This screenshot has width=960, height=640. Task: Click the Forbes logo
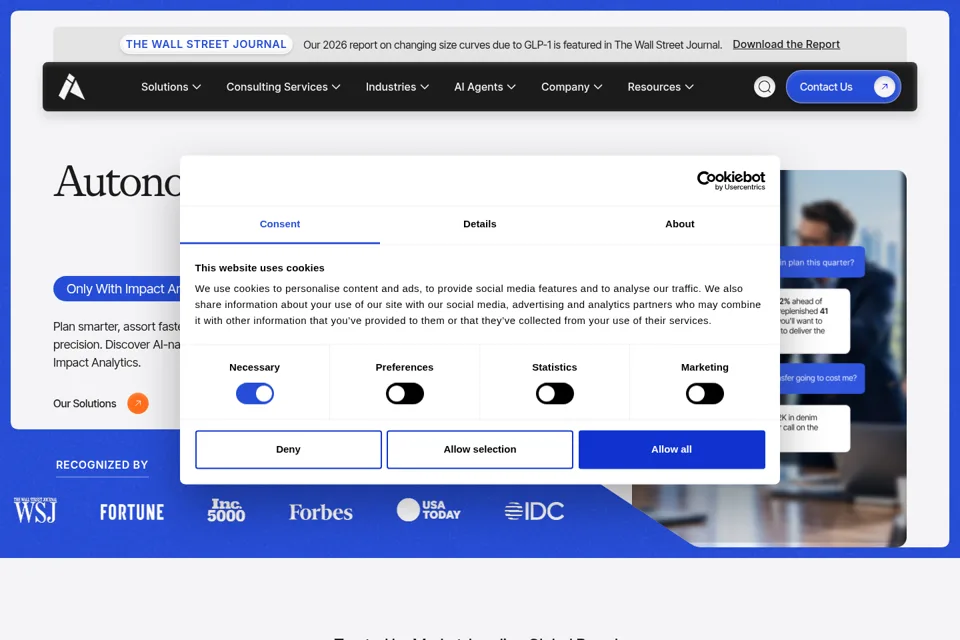[x=320, y=512]
